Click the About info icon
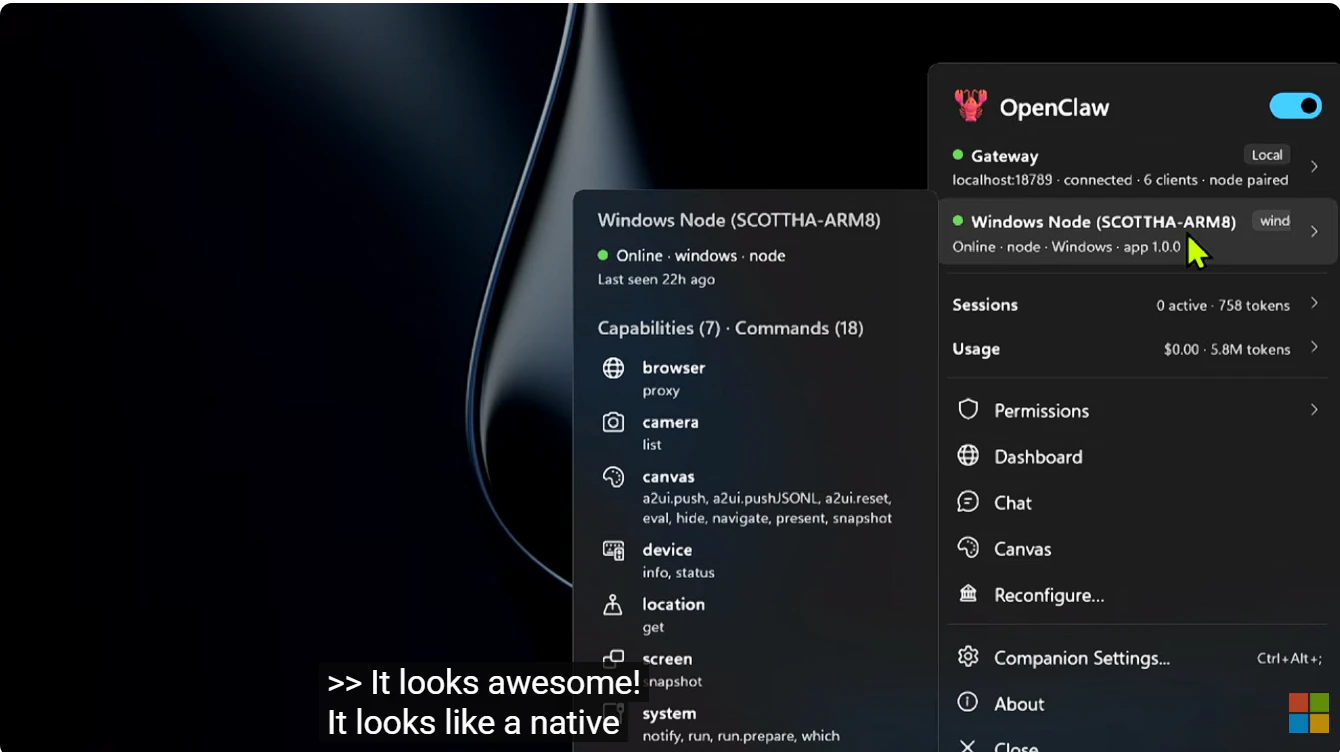Image resolution: width=1340 pixels, height=752 pixels. point(968,703)
